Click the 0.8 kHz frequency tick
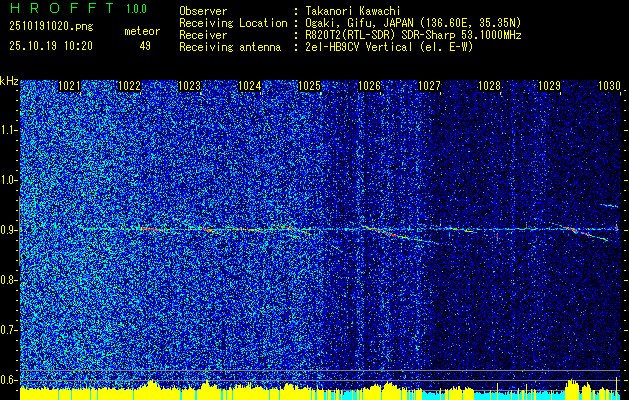 point(7,280)
